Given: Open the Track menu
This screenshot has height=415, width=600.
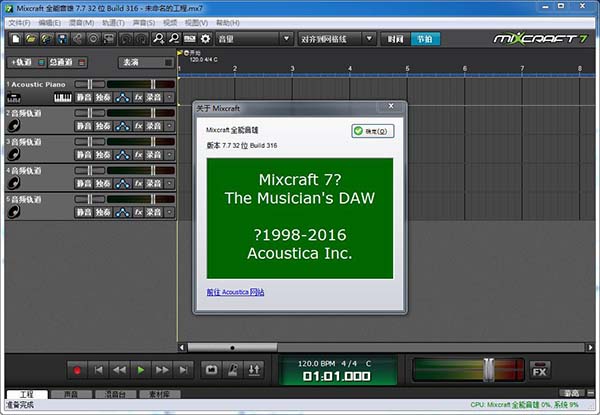Looking at the screenshot, I should point(113,23).
